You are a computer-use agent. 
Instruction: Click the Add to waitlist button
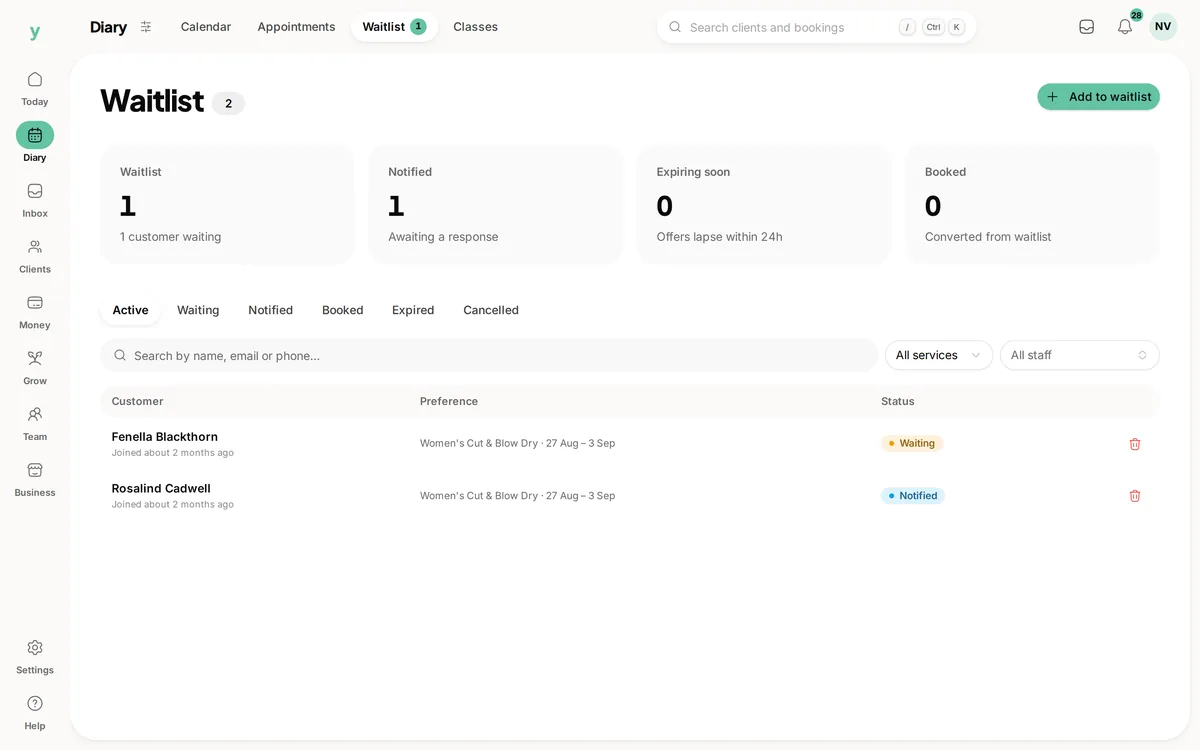[1098, 97]
